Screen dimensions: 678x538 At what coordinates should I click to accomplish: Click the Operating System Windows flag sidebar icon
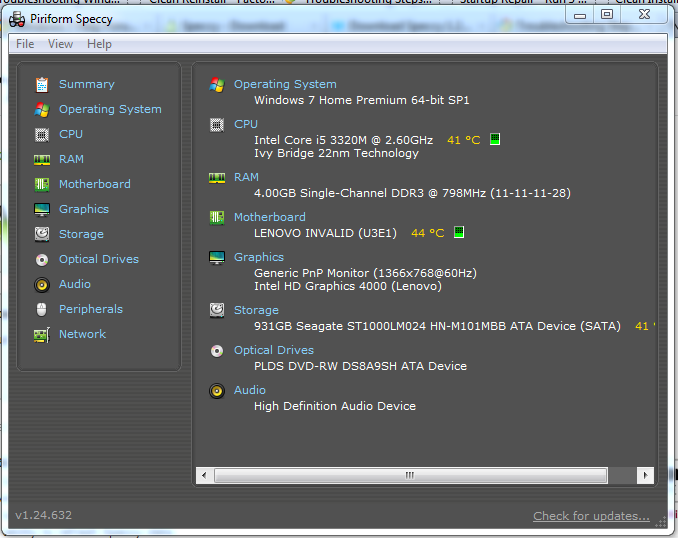(42, 109)
